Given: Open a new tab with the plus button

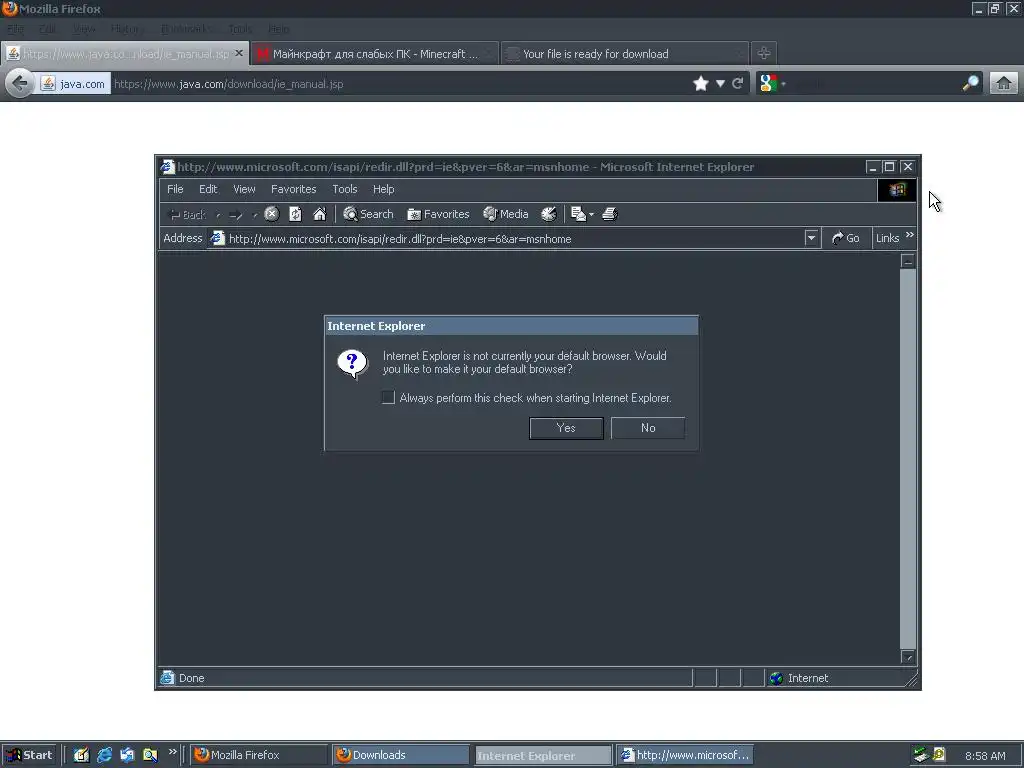Looking at the screenshot, I should [x=763, y=53].
